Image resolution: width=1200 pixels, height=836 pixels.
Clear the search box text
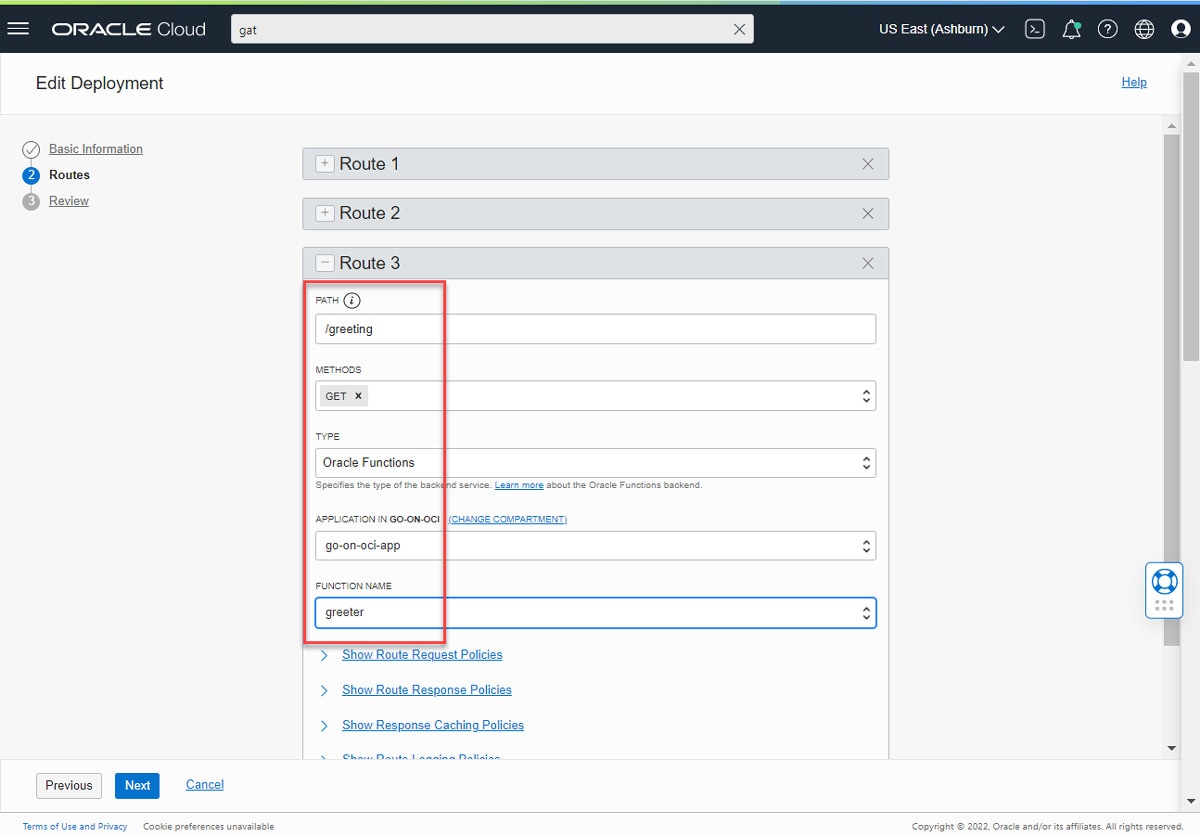(x=739, y=29)
